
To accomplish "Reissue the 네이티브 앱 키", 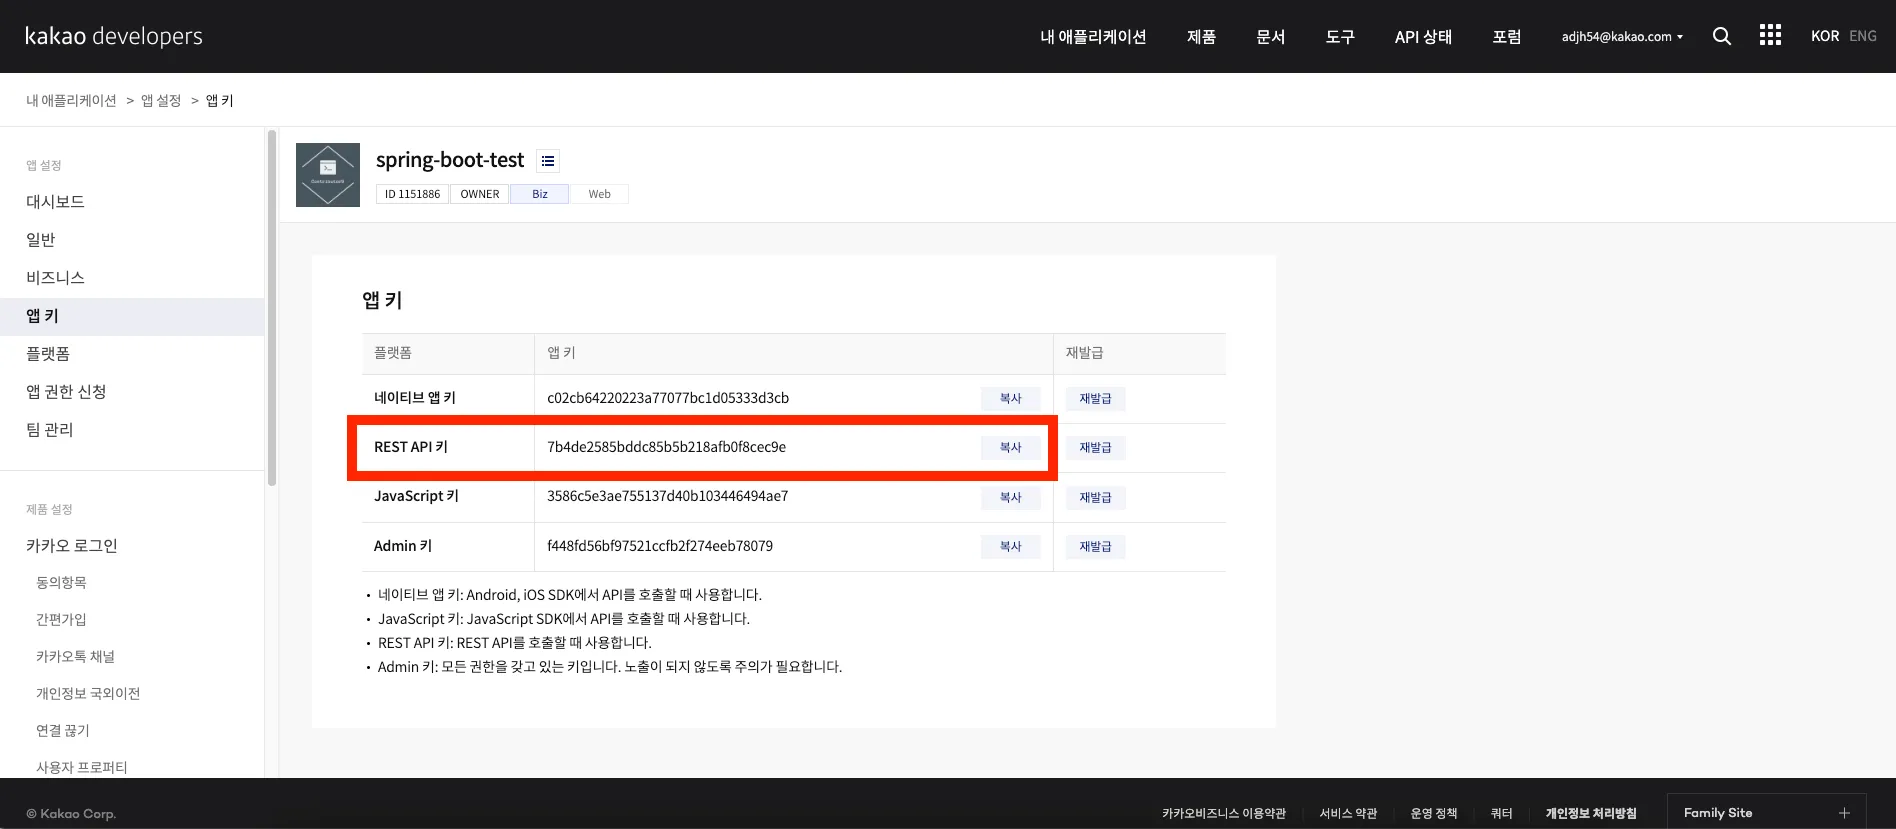I will click(x=1095, y=398).
